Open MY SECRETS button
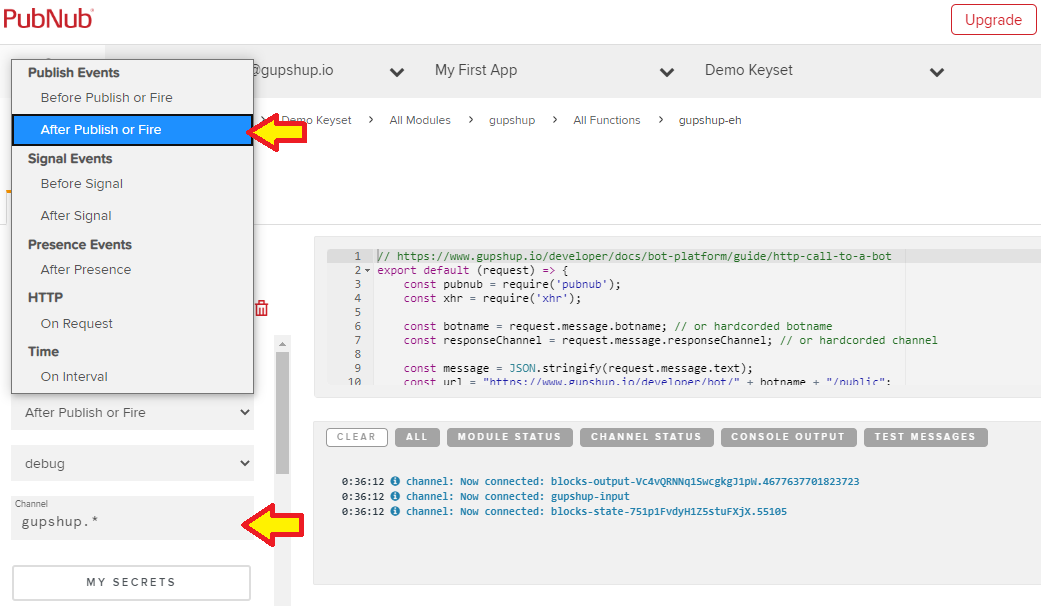Screen dimensions: 1042x612 pyautogui.click(x=131, y=583)
